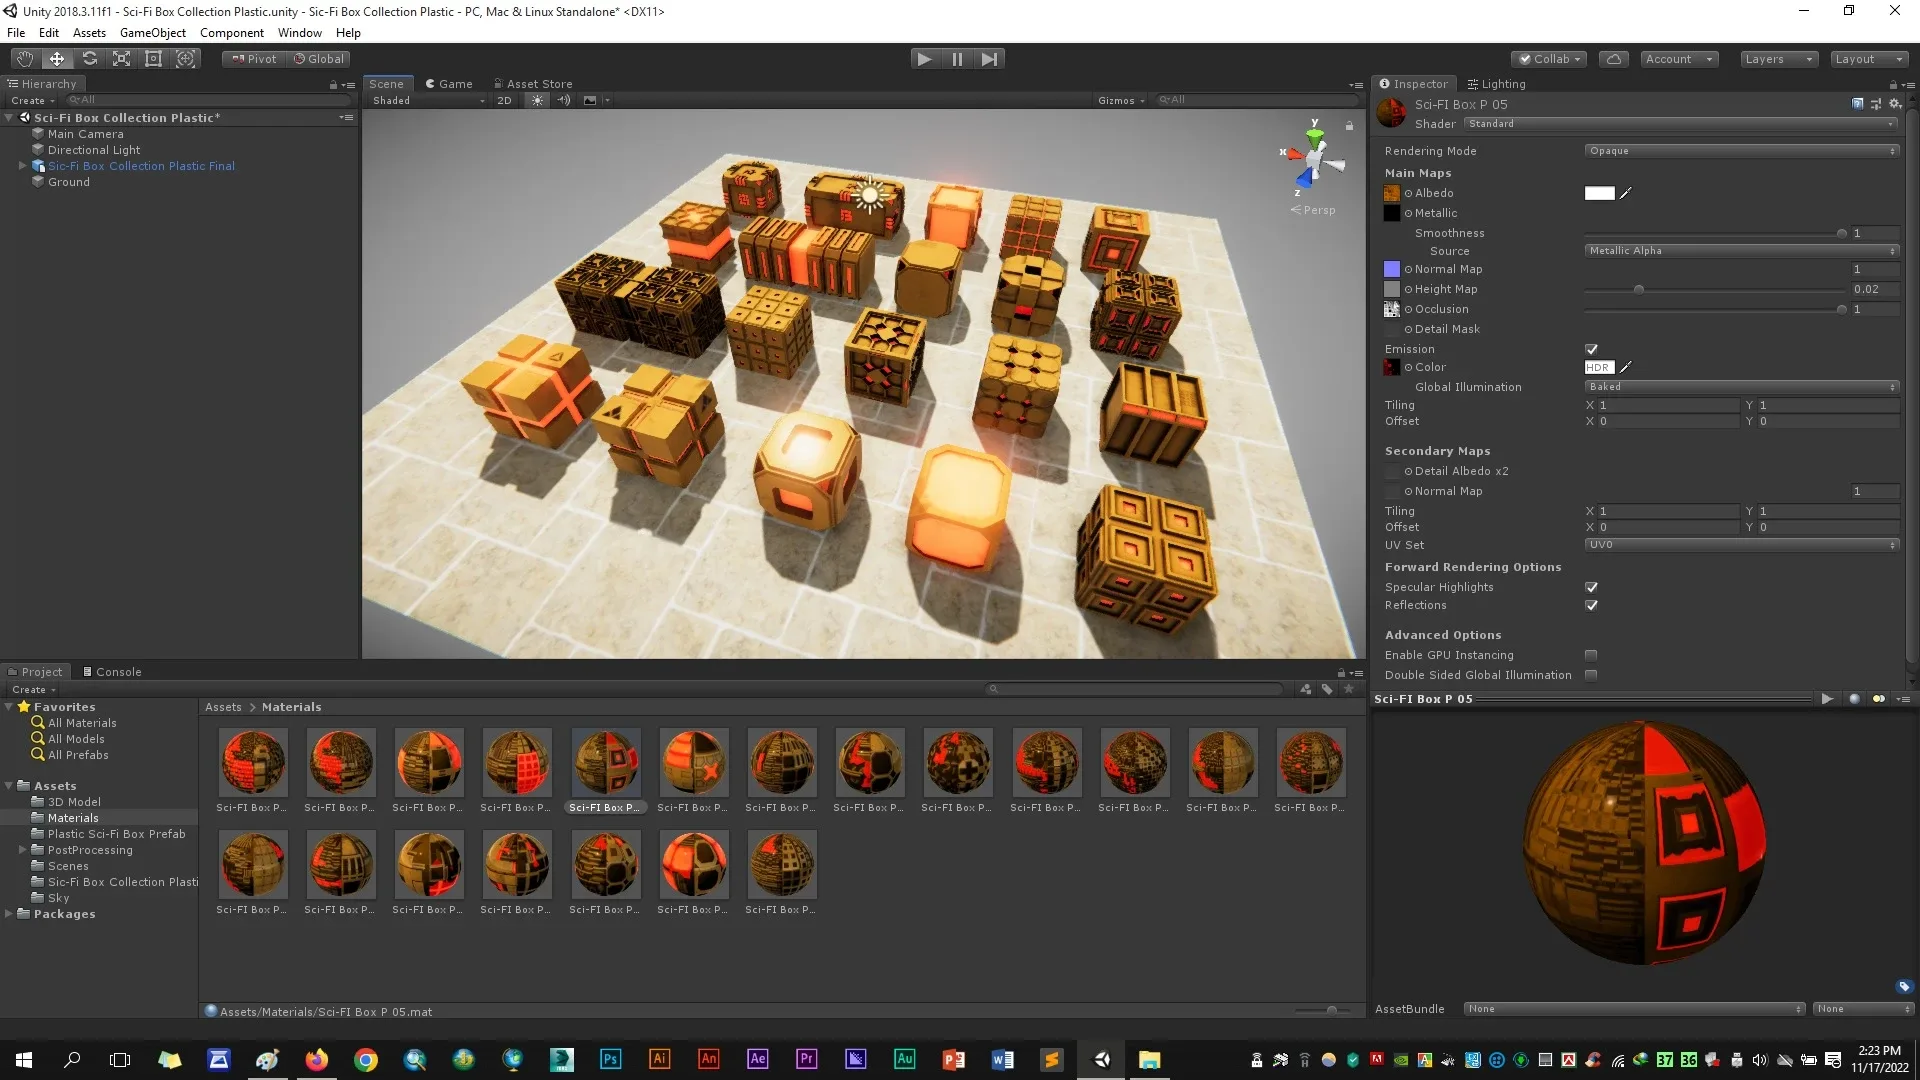Expand Sic-Fi Box Collection Plastic Final
Image resolution: width=1920 pixels, height=1080 pixels.
click(22, 166)
